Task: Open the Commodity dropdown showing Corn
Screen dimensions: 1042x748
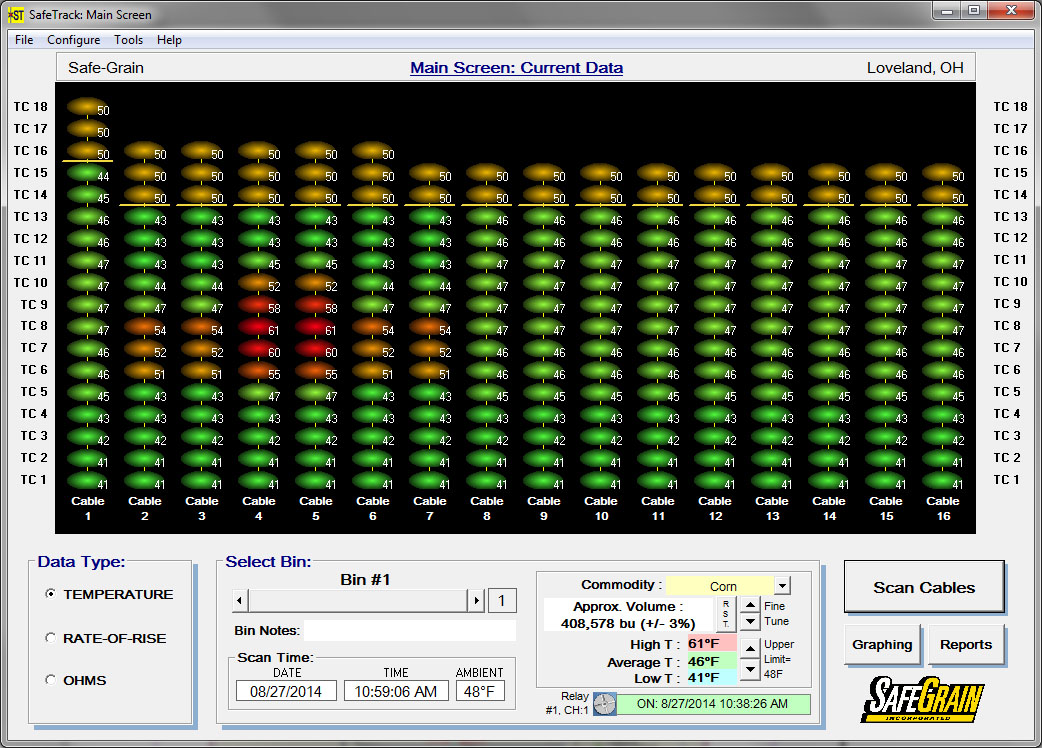Action: (x=783, y=587)
